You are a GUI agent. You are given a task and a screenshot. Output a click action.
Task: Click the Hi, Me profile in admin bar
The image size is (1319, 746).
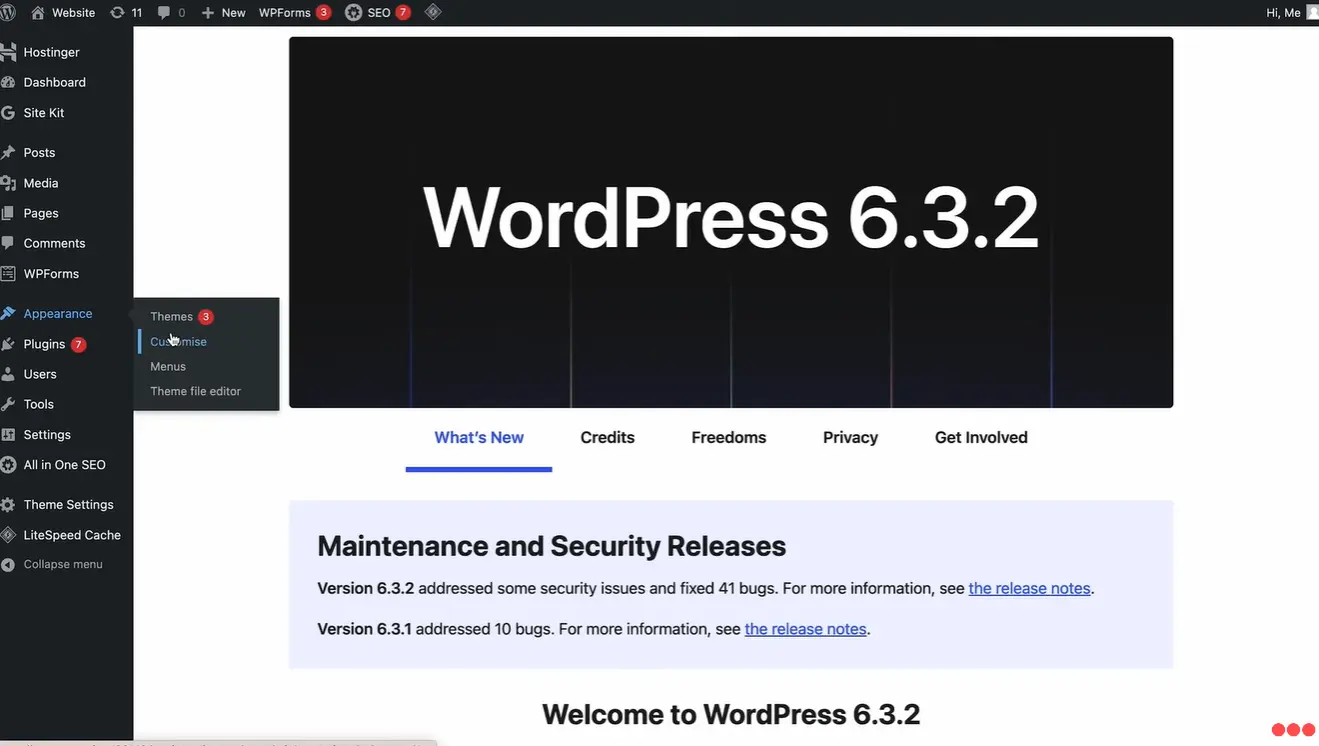click(x=1283, y=12)
